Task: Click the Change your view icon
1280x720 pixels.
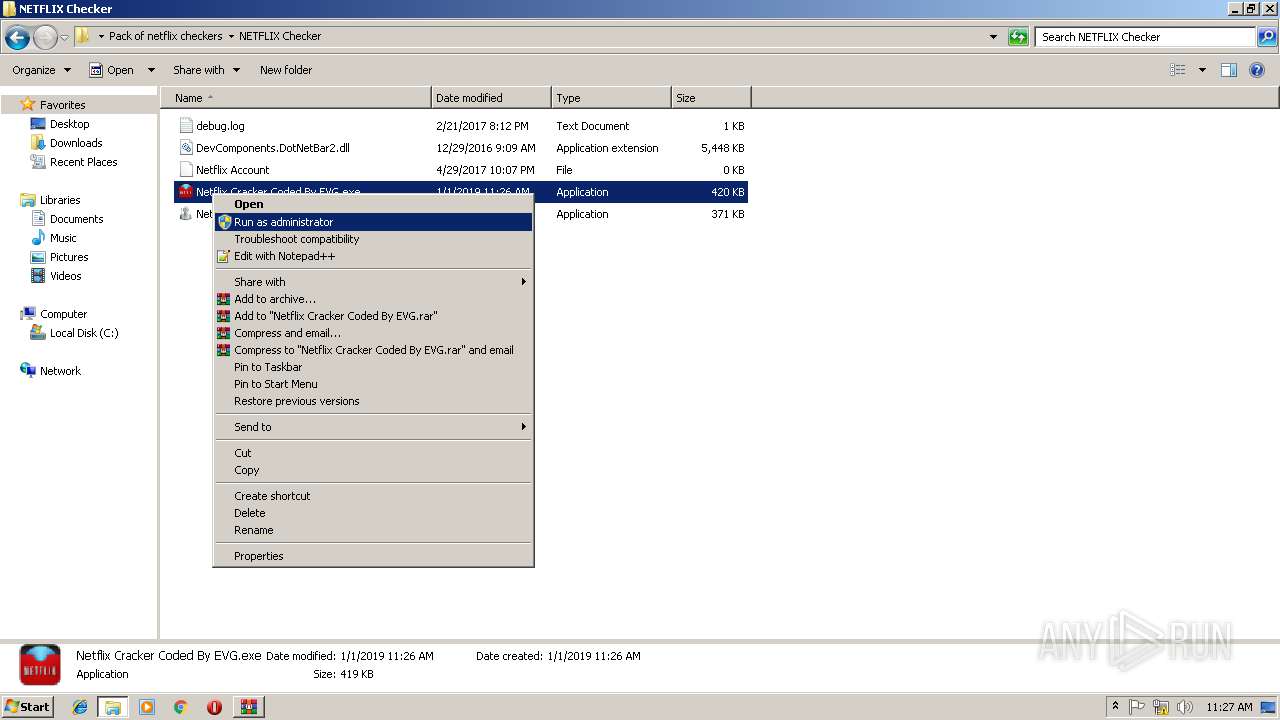Action: 1178,70
